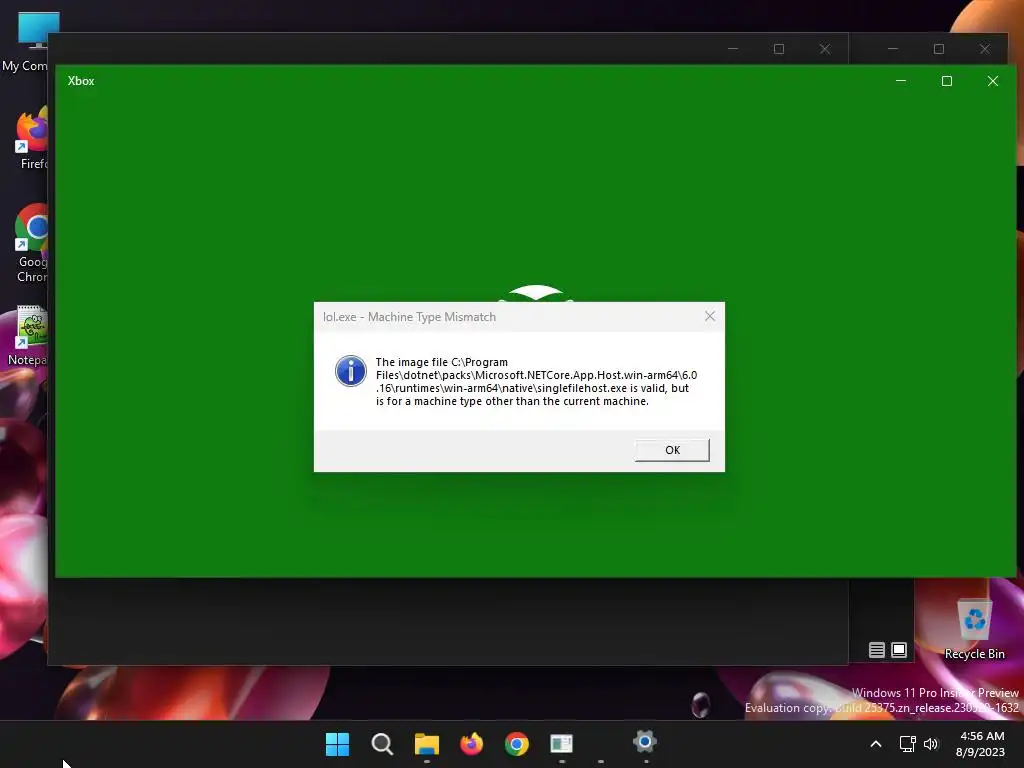Close the lol.exe error dialog
1024x768 pixels.
click(x=710, y=317)
